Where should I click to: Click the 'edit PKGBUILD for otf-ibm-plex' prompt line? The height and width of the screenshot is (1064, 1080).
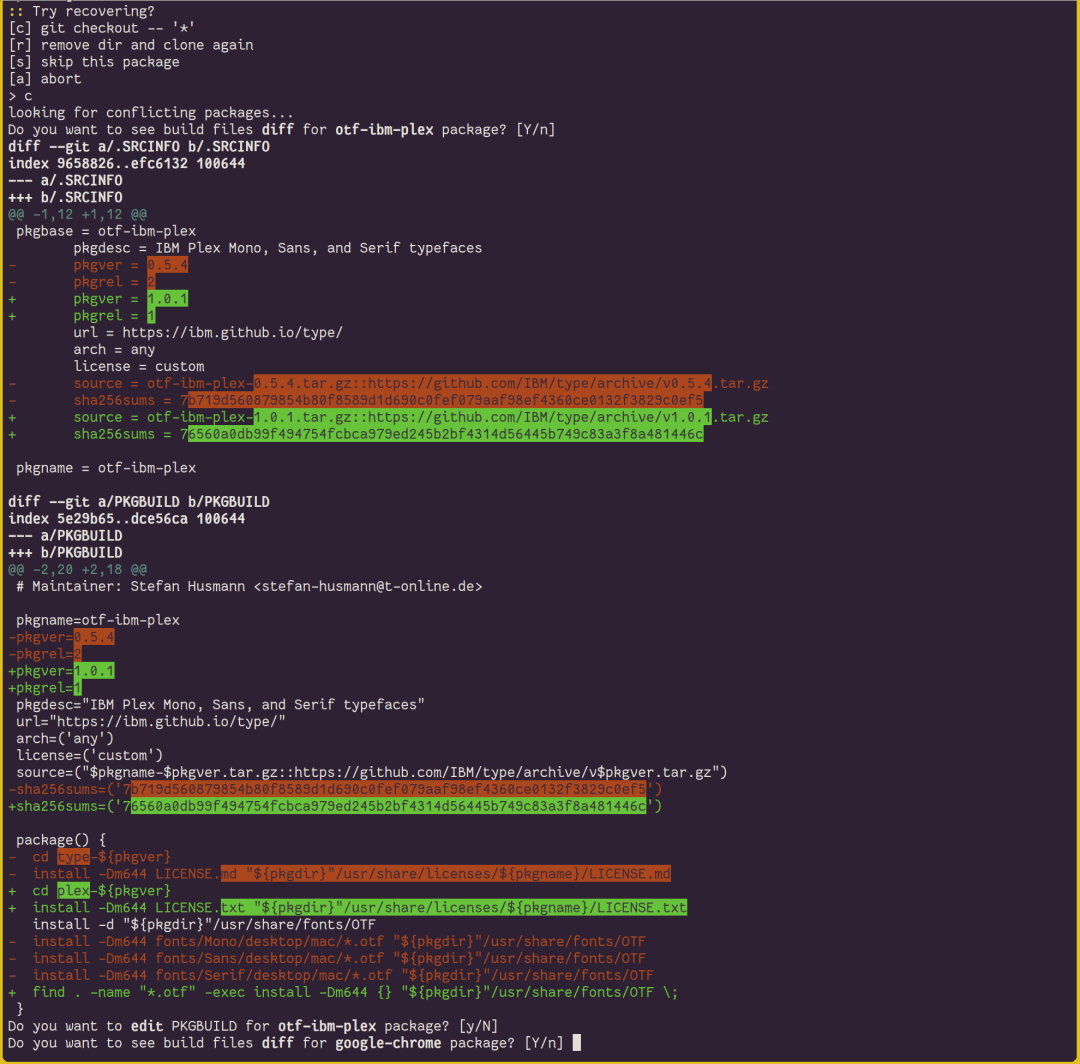[253, 1026]
